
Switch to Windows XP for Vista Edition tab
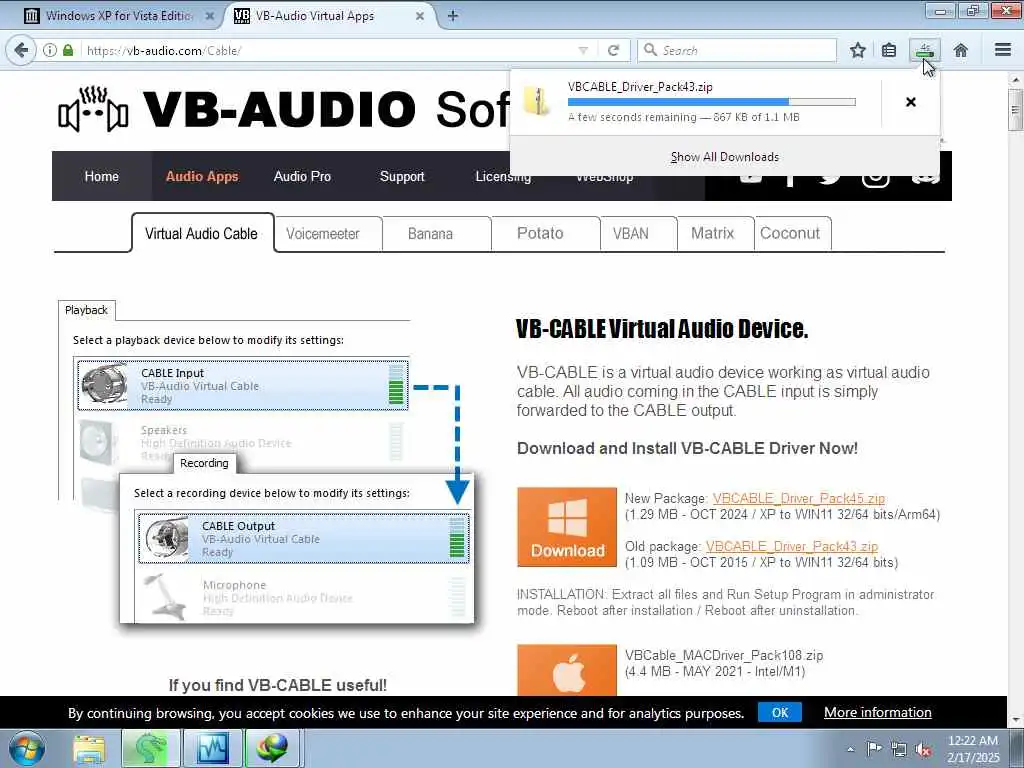tap(119, 16)
